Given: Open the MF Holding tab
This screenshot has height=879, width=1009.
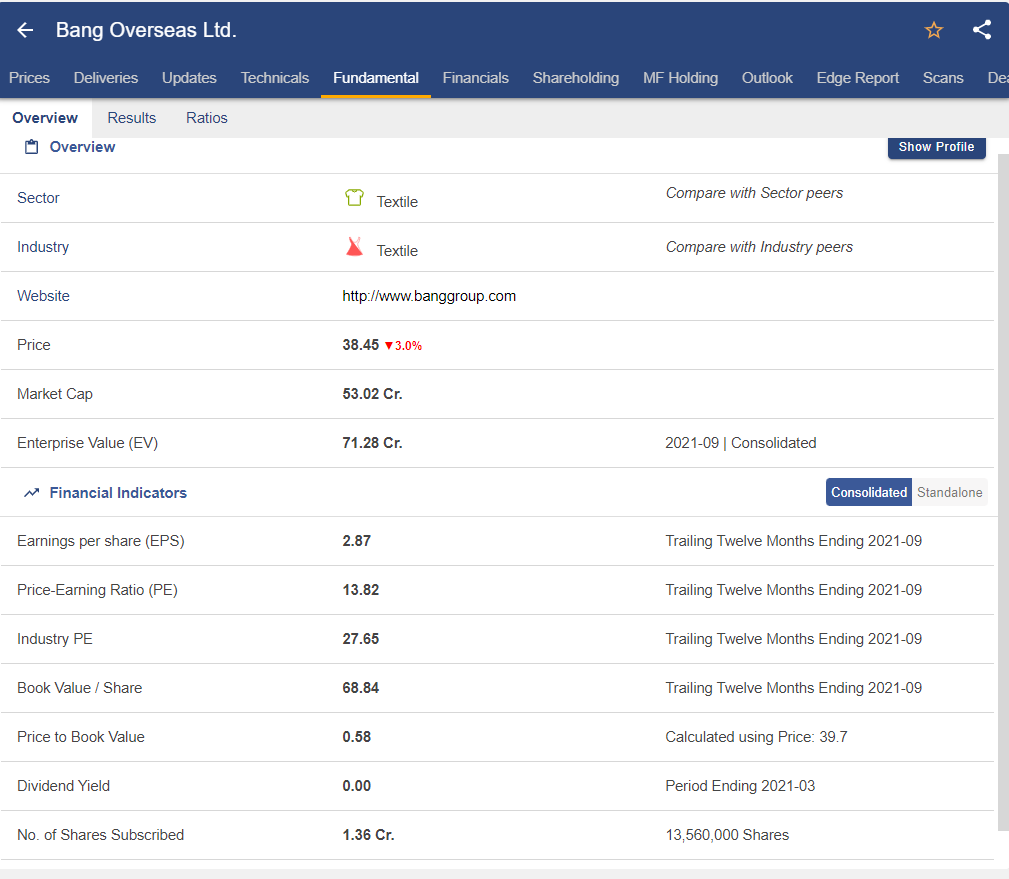Looking at the screenshot, I should (680, 78).
